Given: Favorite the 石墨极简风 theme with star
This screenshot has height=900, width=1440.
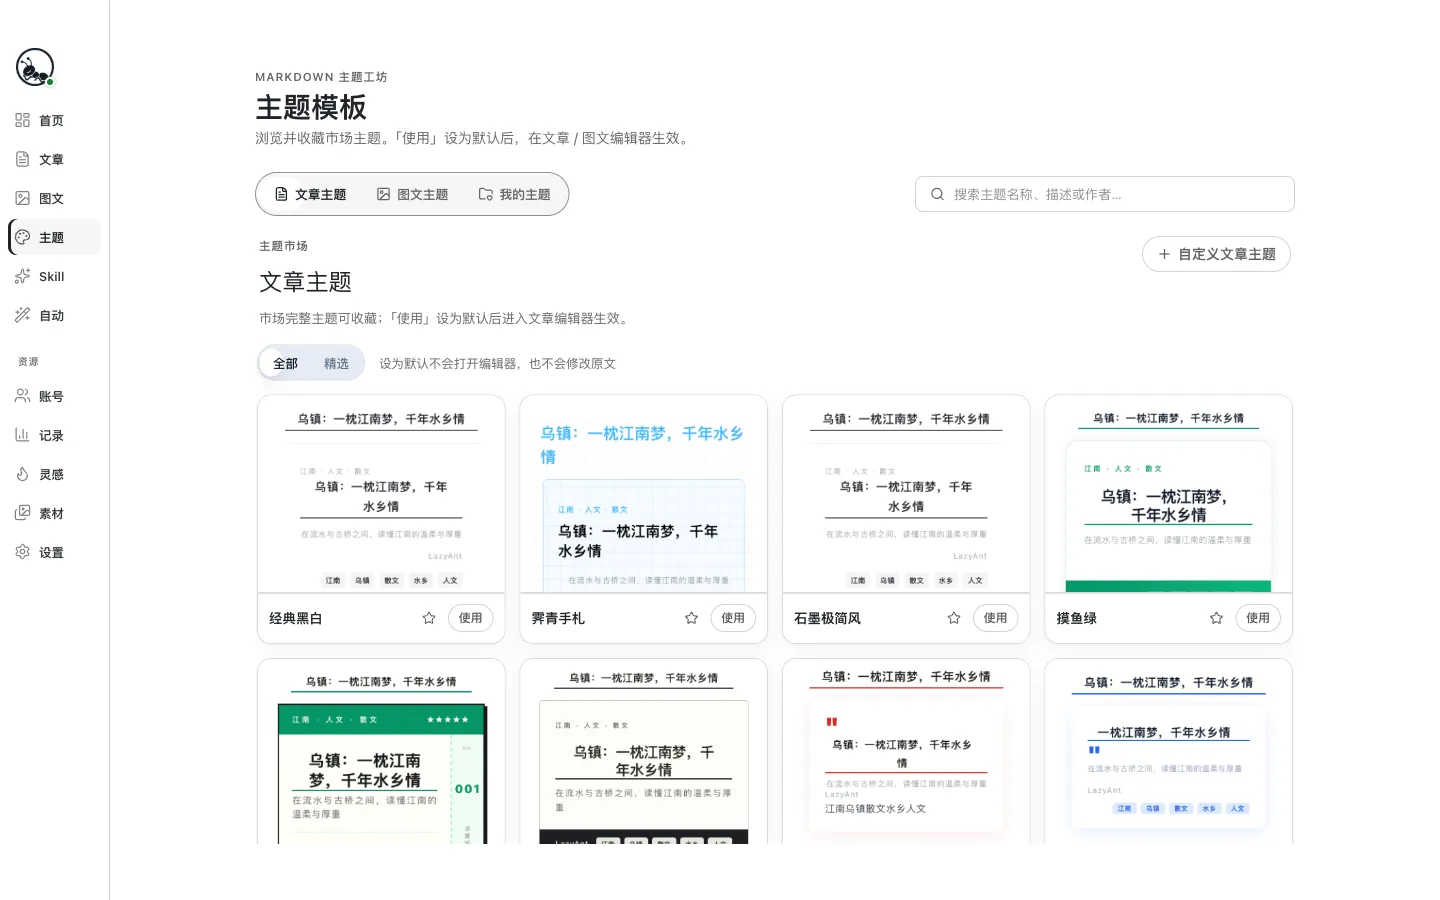Looking at the screenshot, I should 954,618.
